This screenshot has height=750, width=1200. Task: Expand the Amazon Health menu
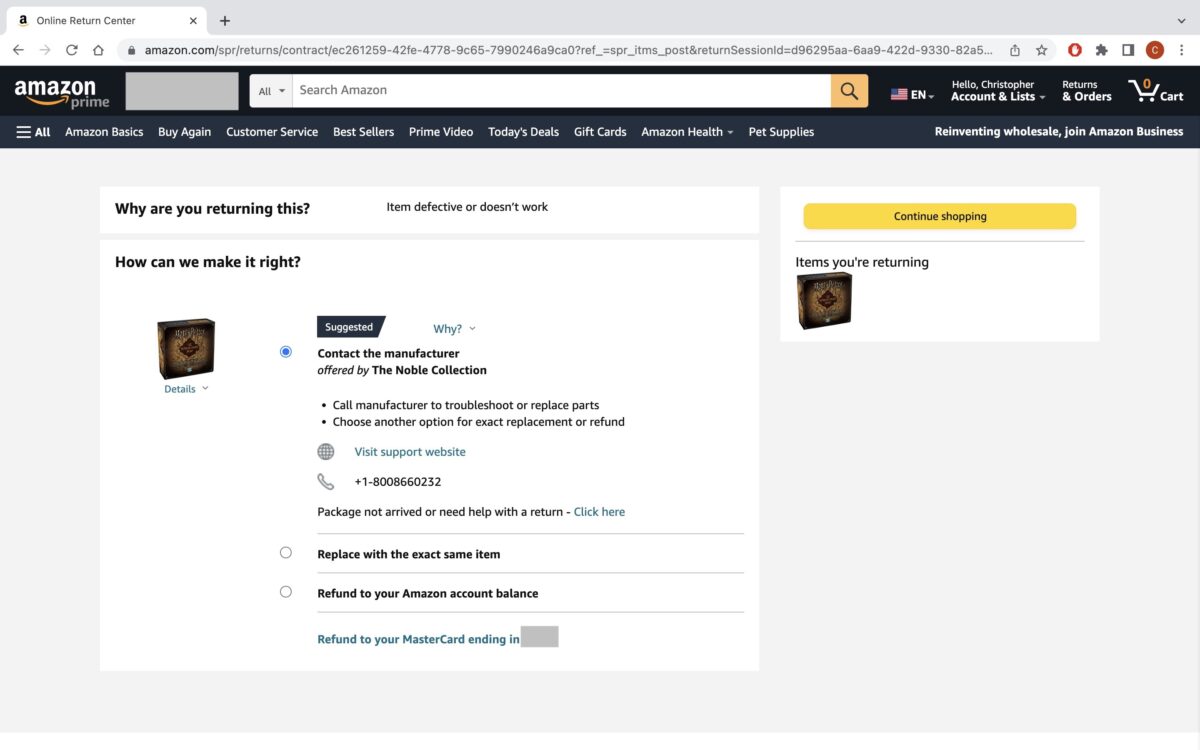pyautogui.click(x=687, y=132)
